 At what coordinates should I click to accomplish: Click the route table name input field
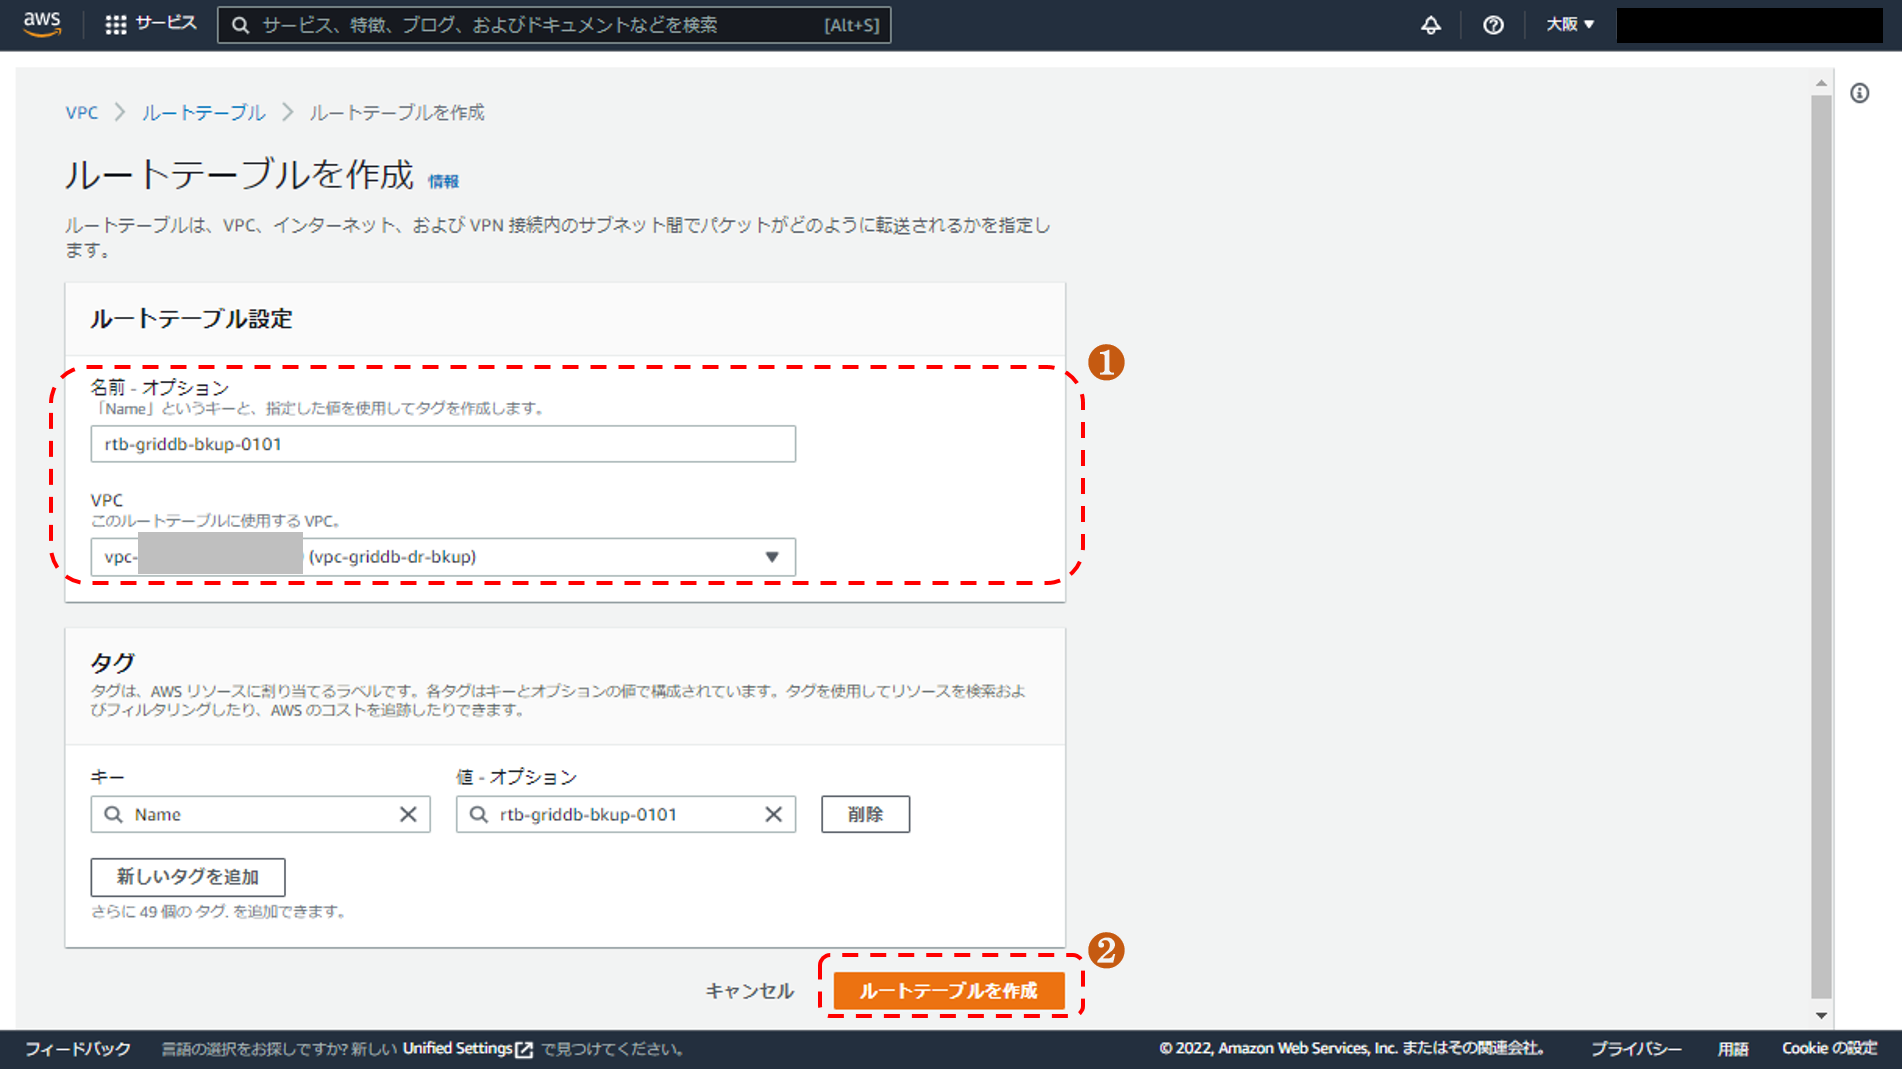pyautogui.click(x=442, y=444)
